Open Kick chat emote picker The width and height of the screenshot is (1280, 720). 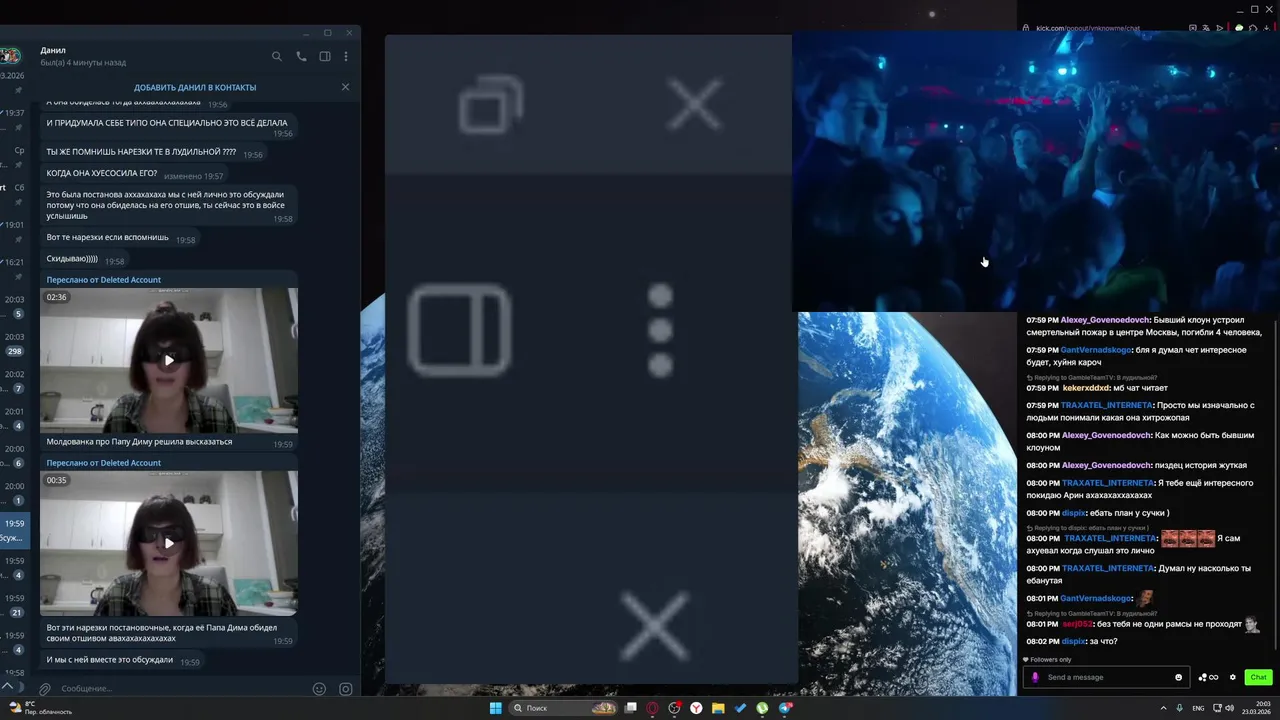click(x=1178, y=677)
